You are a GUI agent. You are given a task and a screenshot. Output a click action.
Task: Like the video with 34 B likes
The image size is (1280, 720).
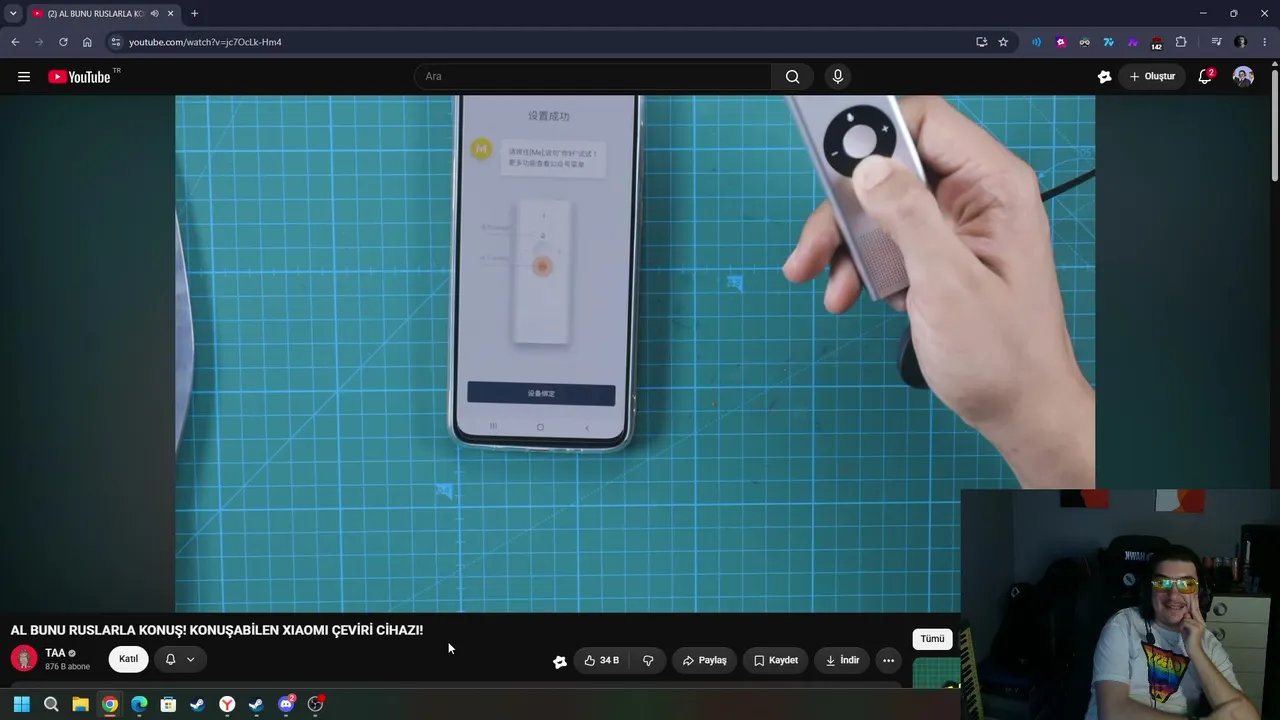pyautogui.click(x=601, y=660)
